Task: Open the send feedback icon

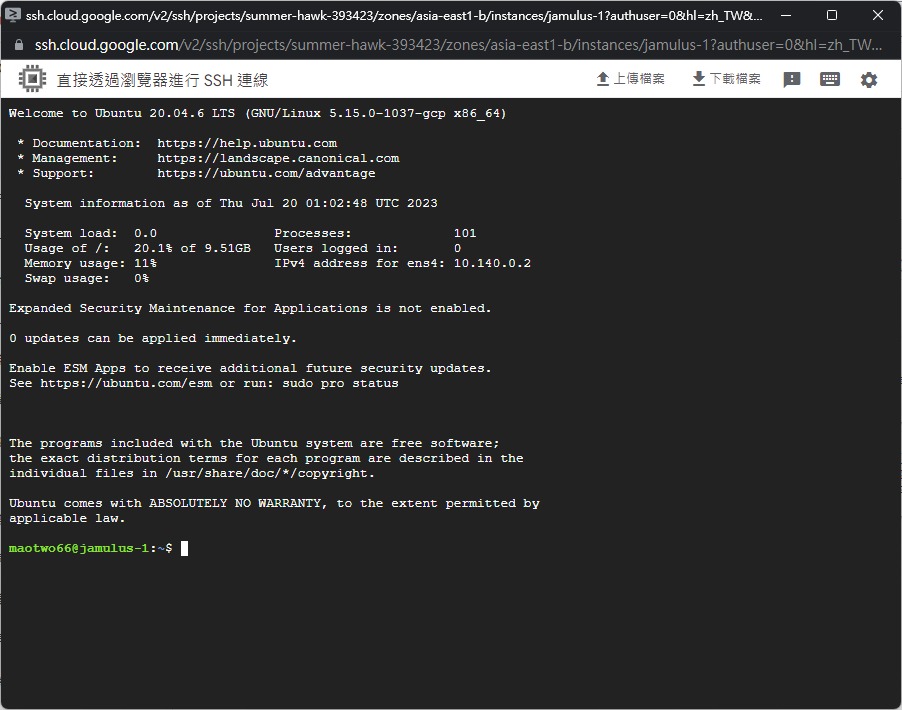Action: (x=792, y=80)
